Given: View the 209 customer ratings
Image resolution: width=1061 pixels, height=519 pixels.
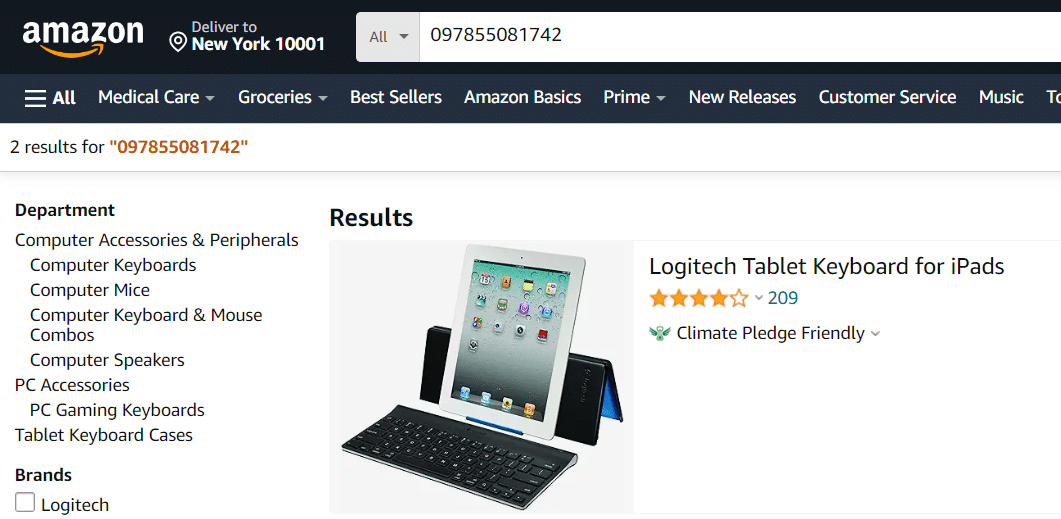Looking at the screenshot, I should (783, 298).
